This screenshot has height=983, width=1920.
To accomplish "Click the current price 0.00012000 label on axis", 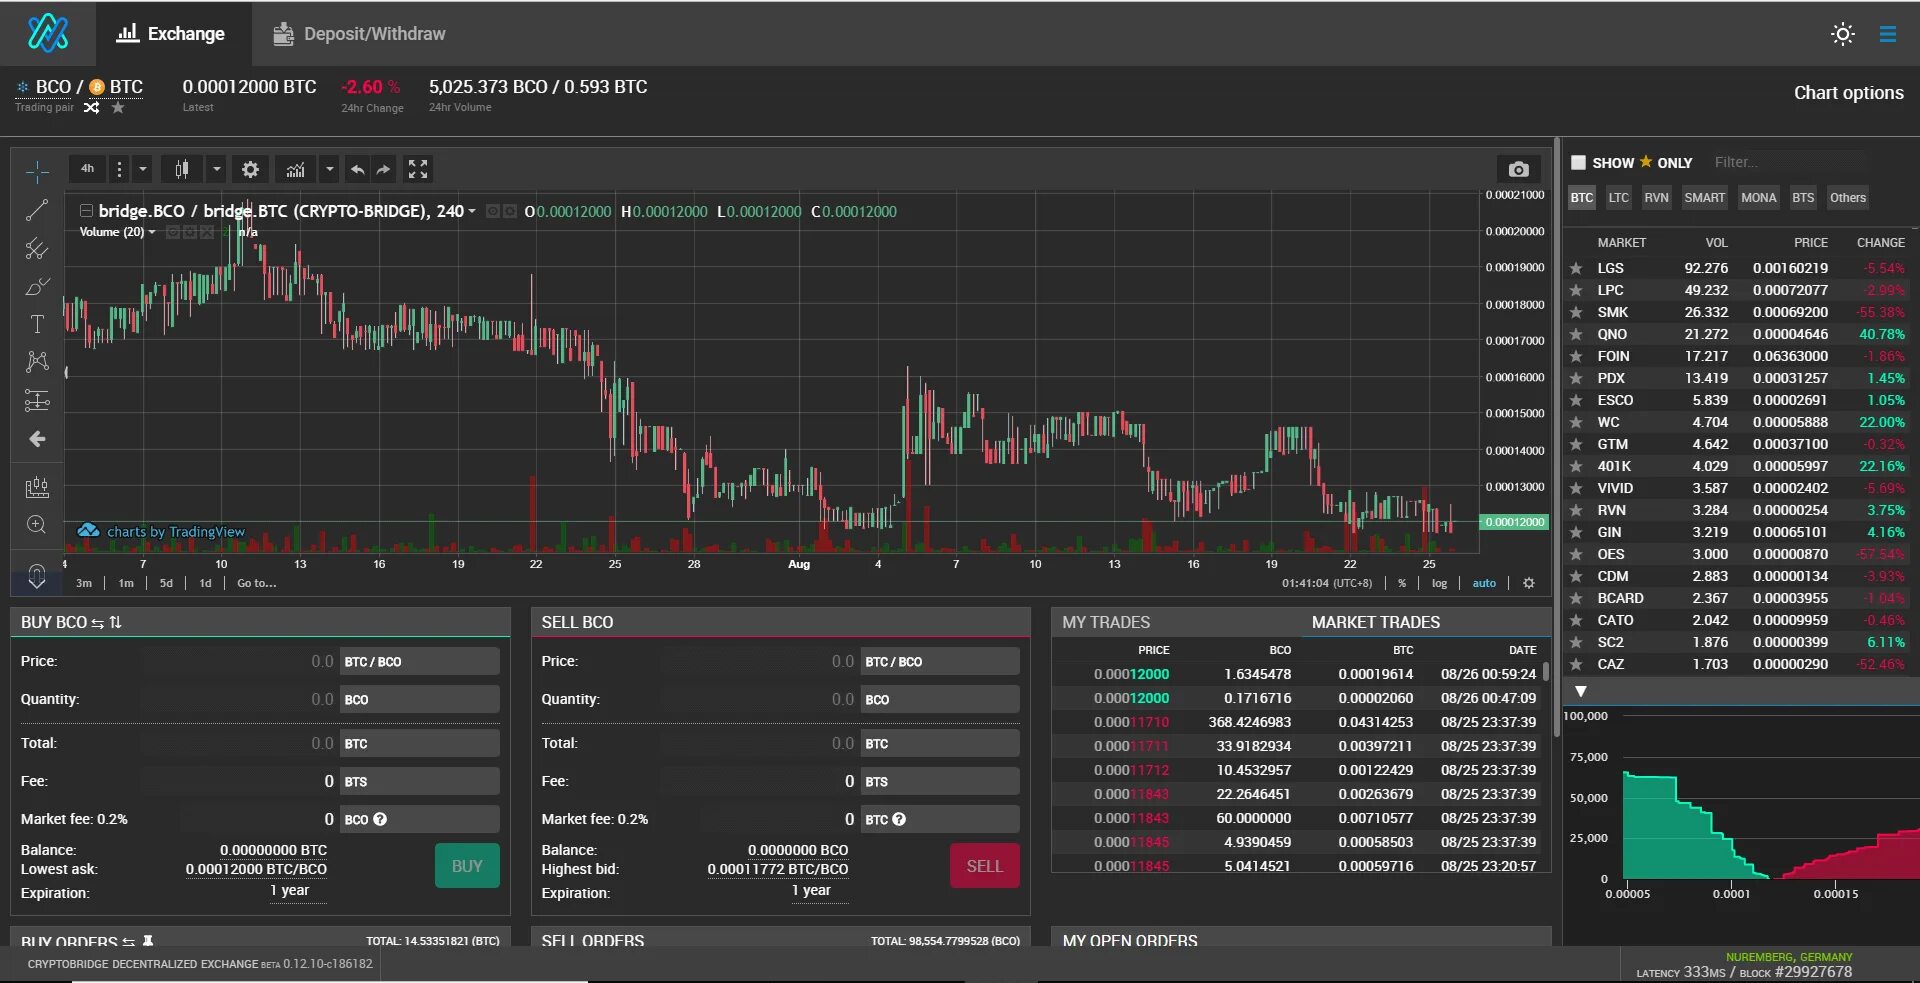I will [x=1513, y=522].
